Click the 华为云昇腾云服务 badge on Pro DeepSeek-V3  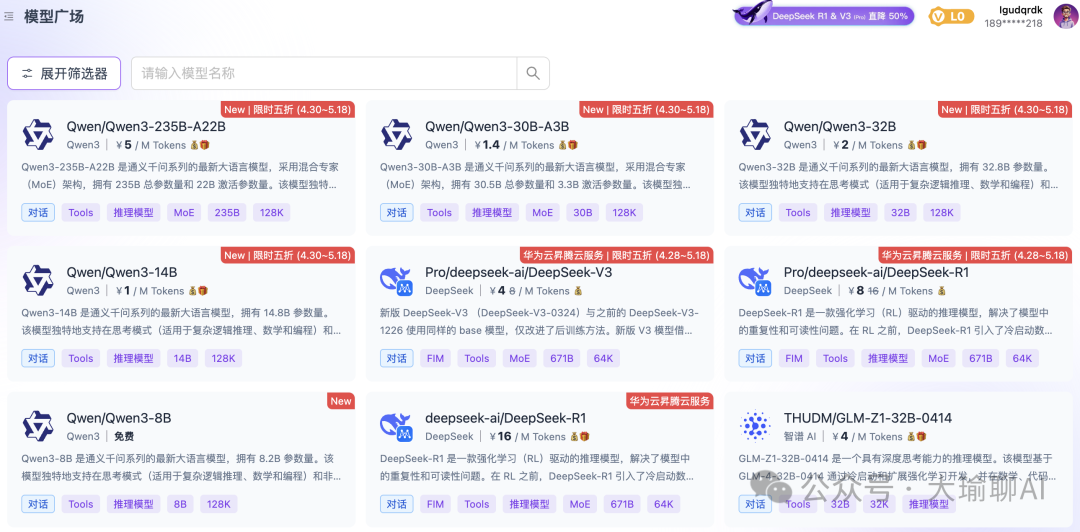click(x=616, y=255)
